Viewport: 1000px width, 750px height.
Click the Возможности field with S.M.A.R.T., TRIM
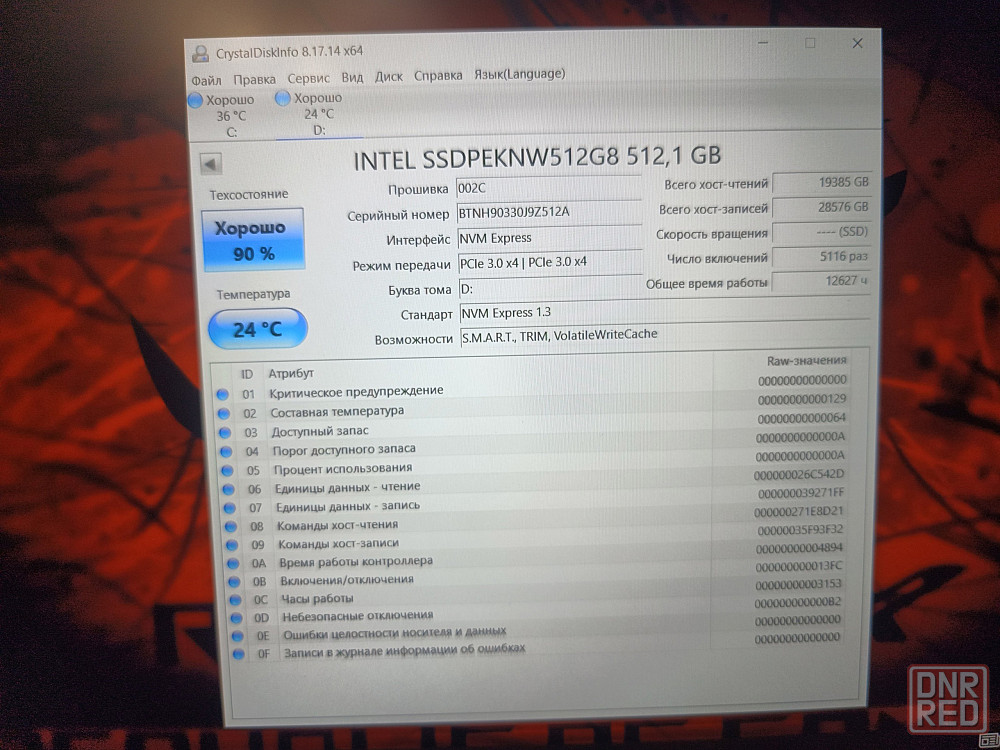click(665, 335)
